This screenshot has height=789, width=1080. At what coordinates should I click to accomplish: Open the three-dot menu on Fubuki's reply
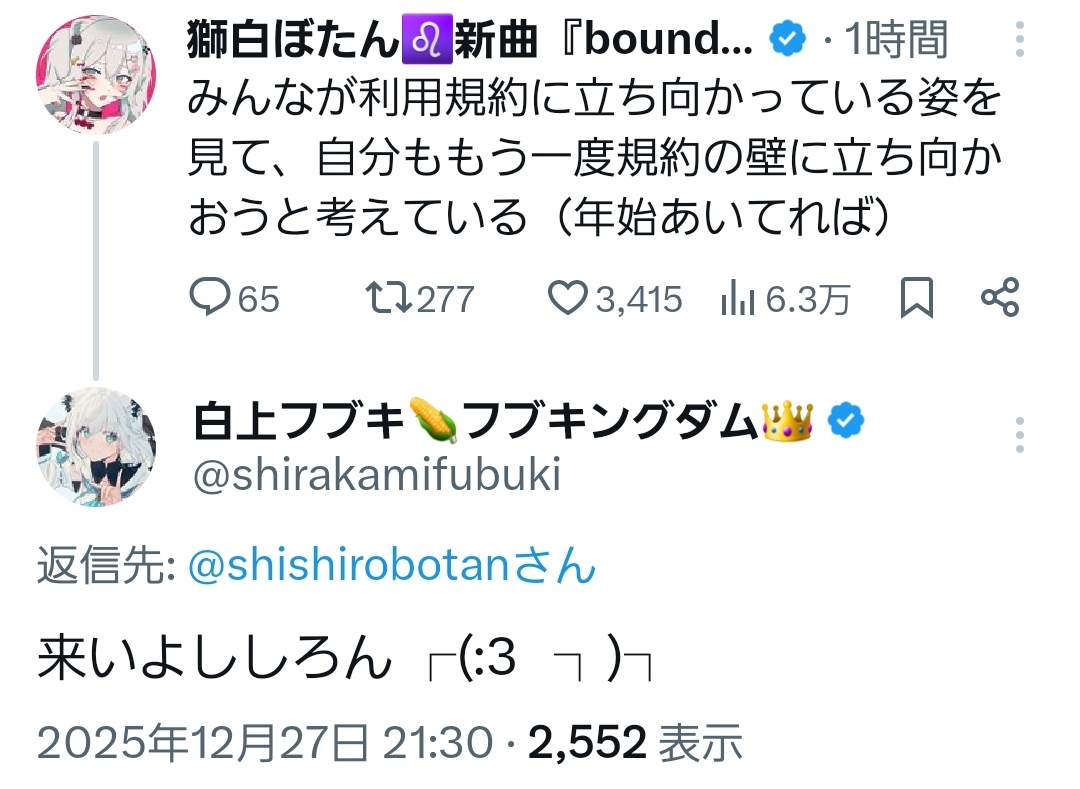pos(1020,435)
